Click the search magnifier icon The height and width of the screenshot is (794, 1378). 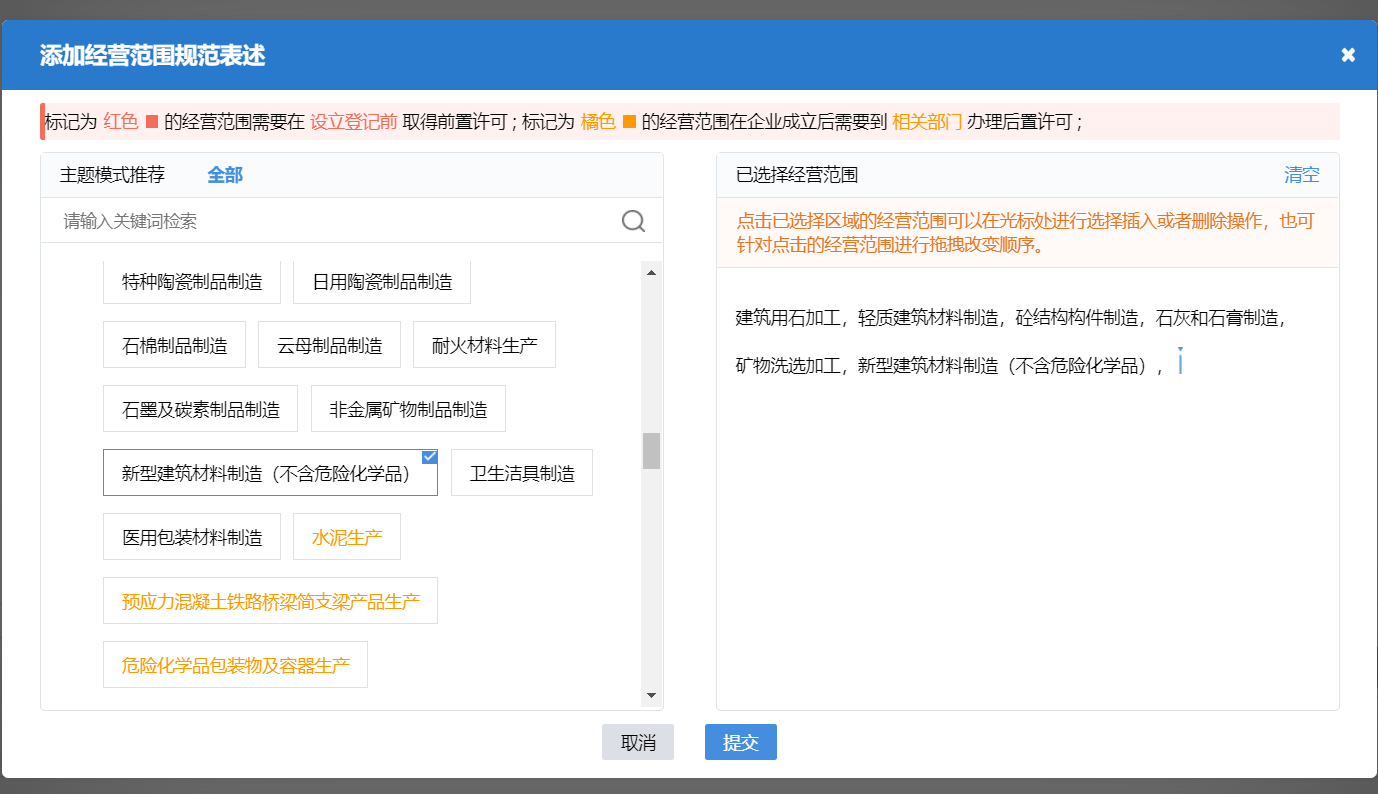633,220
